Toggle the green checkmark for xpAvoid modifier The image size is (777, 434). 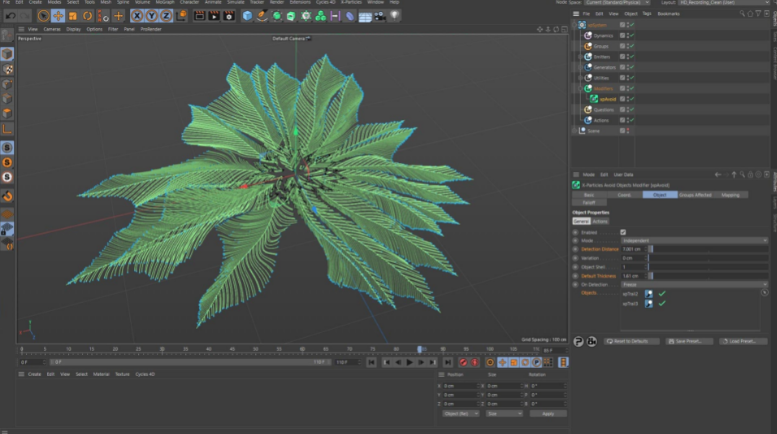click(x=631, y=100)
